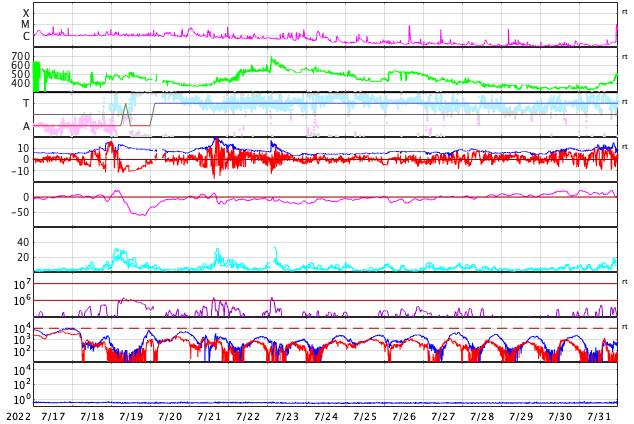Screen dimensions: 634x424
Task: Click the 400 axis value on the green plot
Action: [x=21, y=83]
